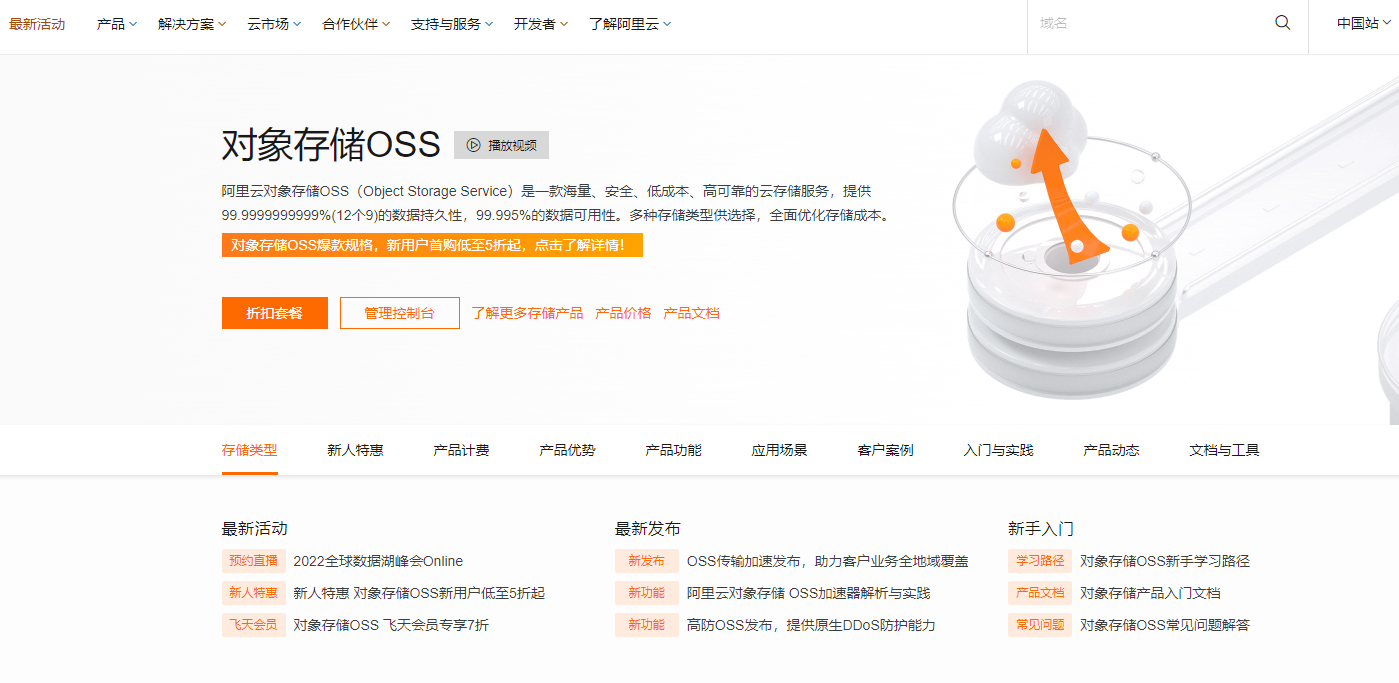Click the 新发布 tag
Image resolution: width=1399 pixels, height=683 pixels.
point(646,561)
